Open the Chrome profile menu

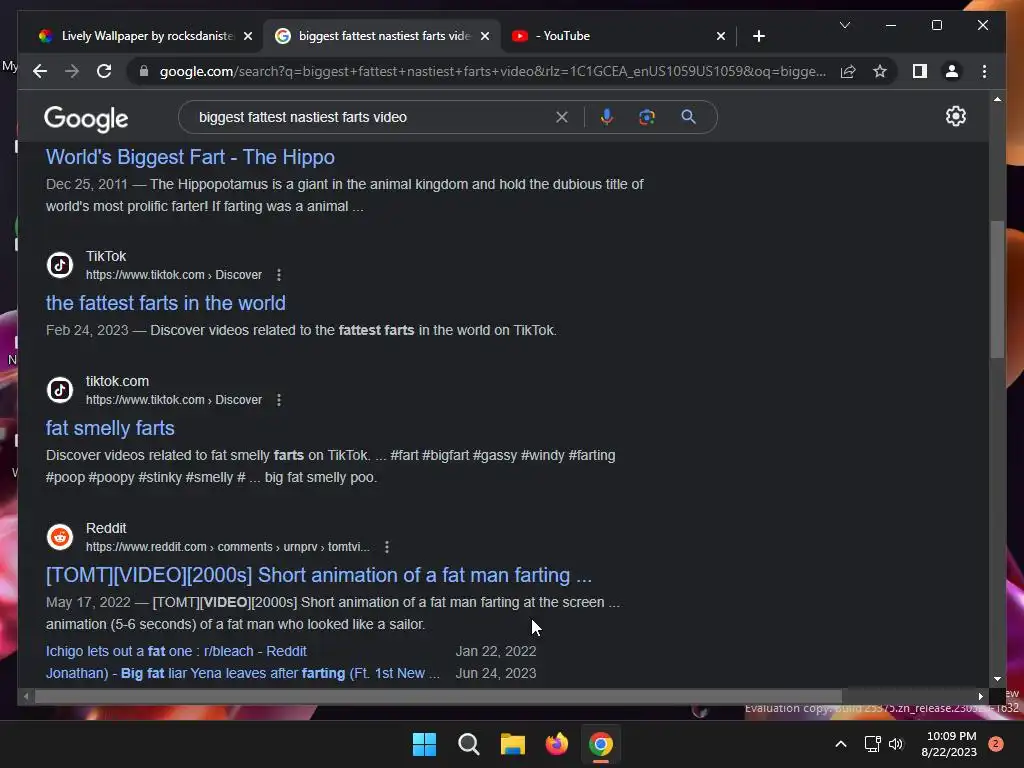(x=952, y=71)
